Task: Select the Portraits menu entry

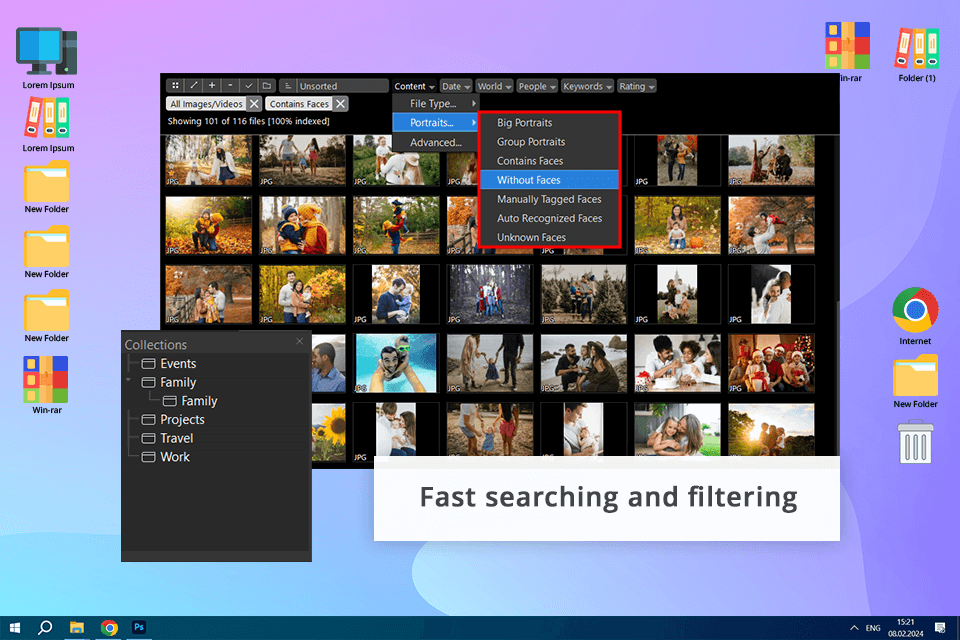Action: click(x=435, y=122)
